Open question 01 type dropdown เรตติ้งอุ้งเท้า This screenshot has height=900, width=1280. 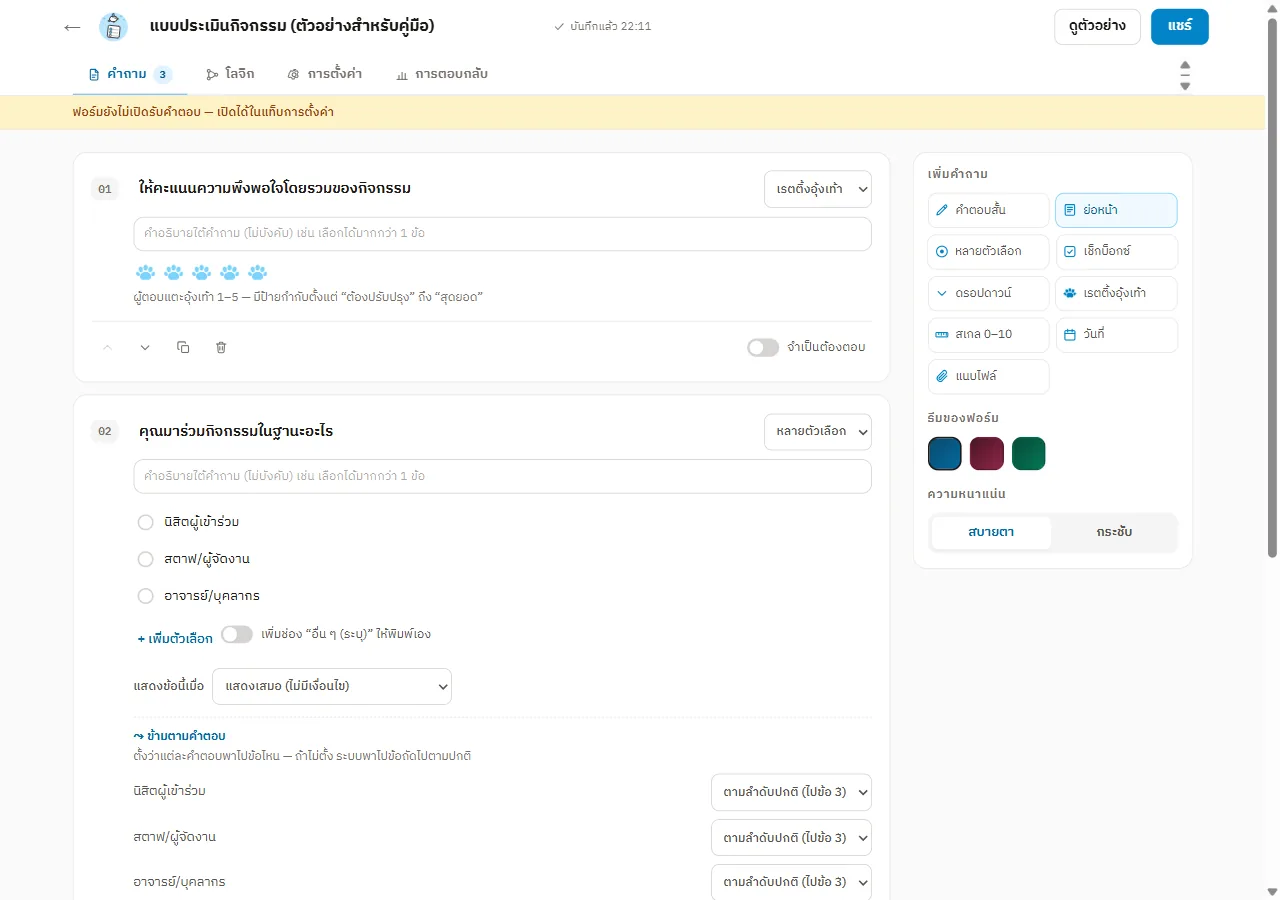[x=818, y=189]
